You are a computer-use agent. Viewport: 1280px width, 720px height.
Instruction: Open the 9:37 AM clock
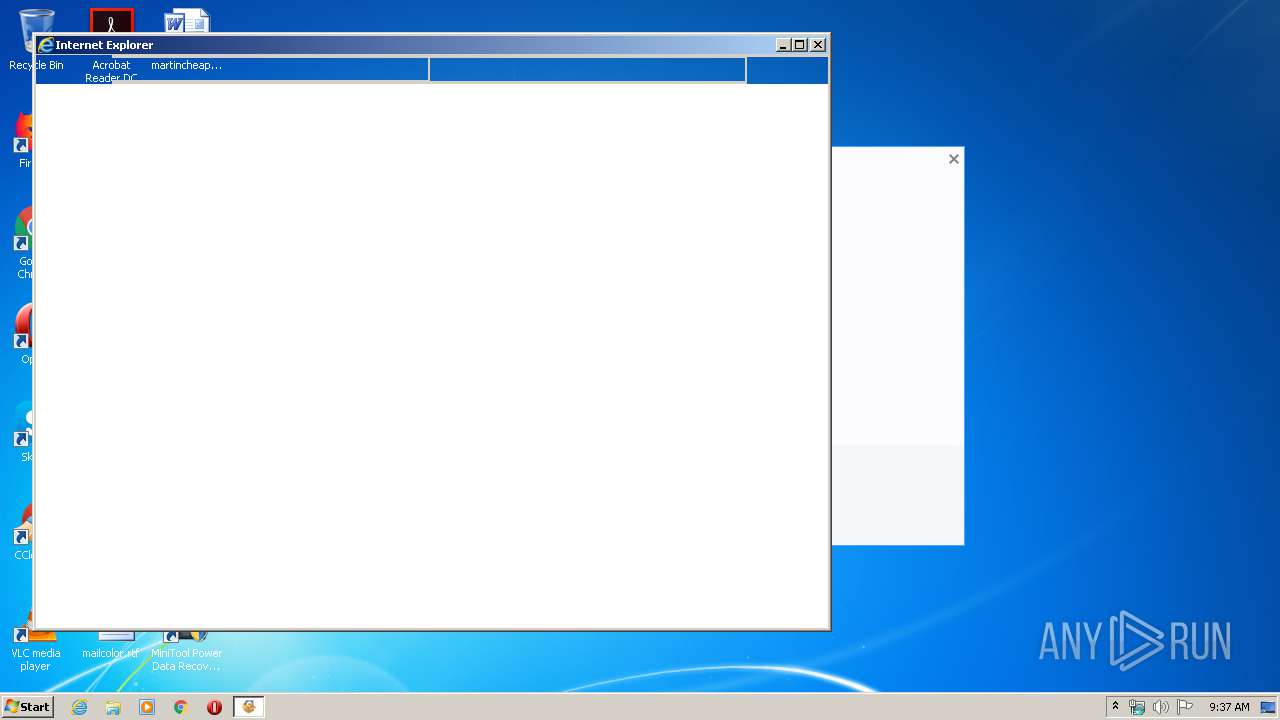click(x=1229, y=707)
